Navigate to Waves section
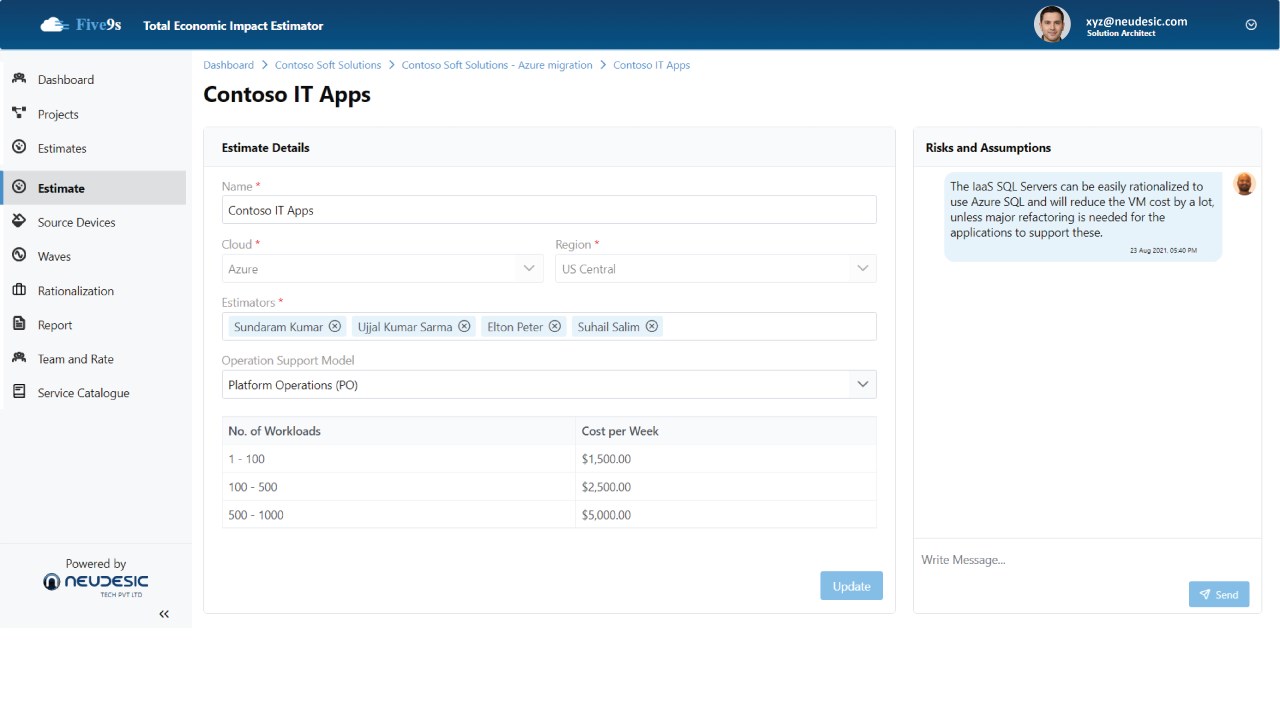Screen dimensions: 1280x720 (54, 256)
